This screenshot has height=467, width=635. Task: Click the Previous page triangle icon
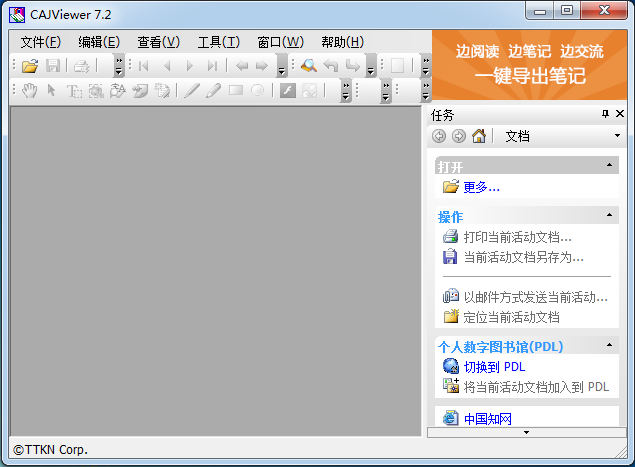click(167, 66)
